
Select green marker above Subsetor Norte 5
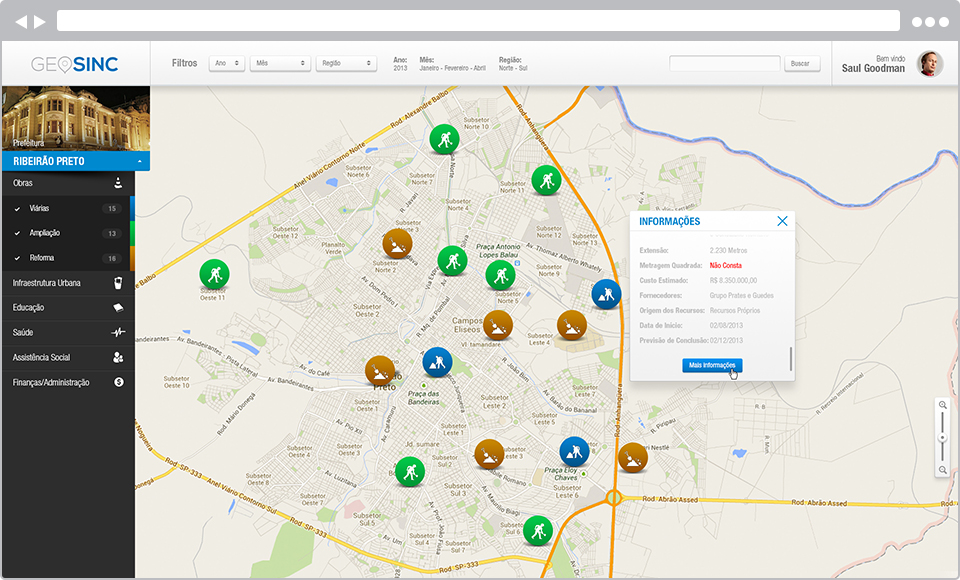coord(500,275)
